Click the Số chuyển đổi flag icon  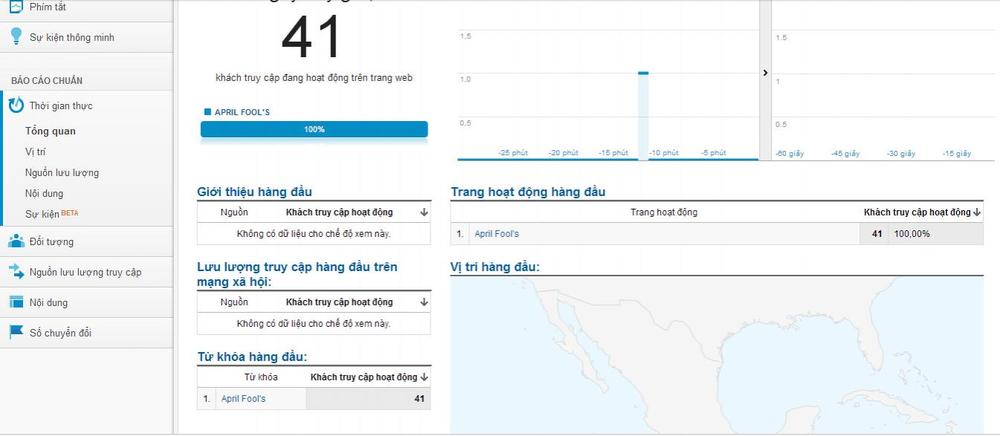pos(17,332)
